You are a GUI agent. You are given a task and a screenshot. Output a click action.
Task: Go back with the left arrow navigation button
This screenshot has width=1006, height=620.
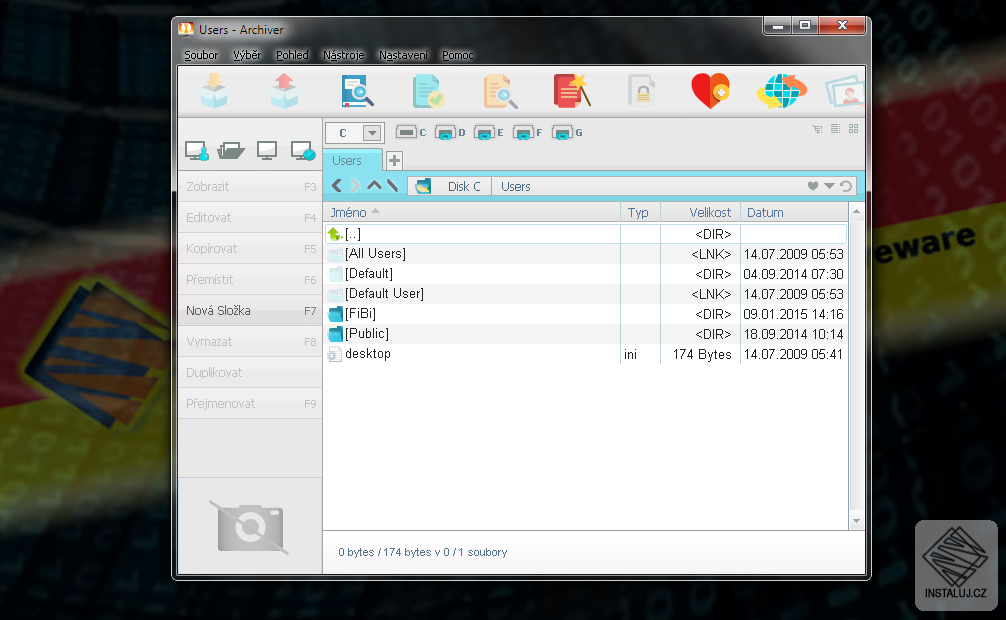click(x=337, y=186)
